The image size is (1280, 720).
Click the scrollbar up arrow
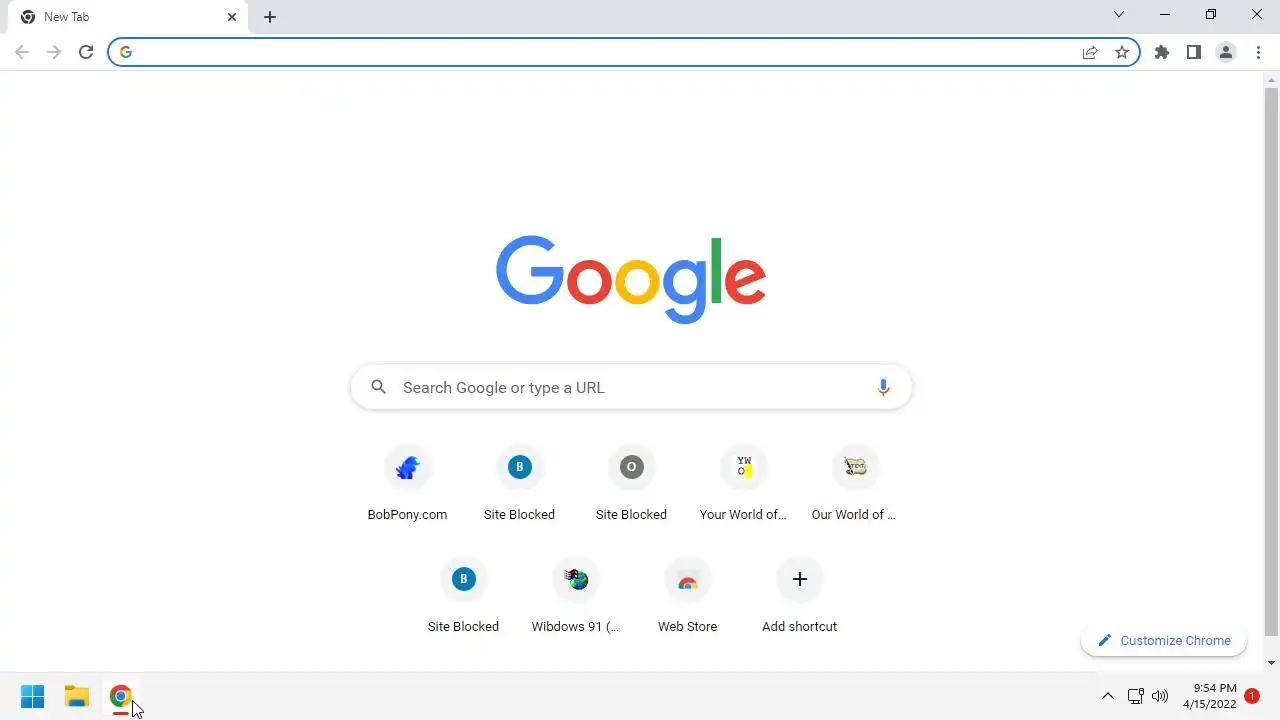click(x=1272, y=79)
